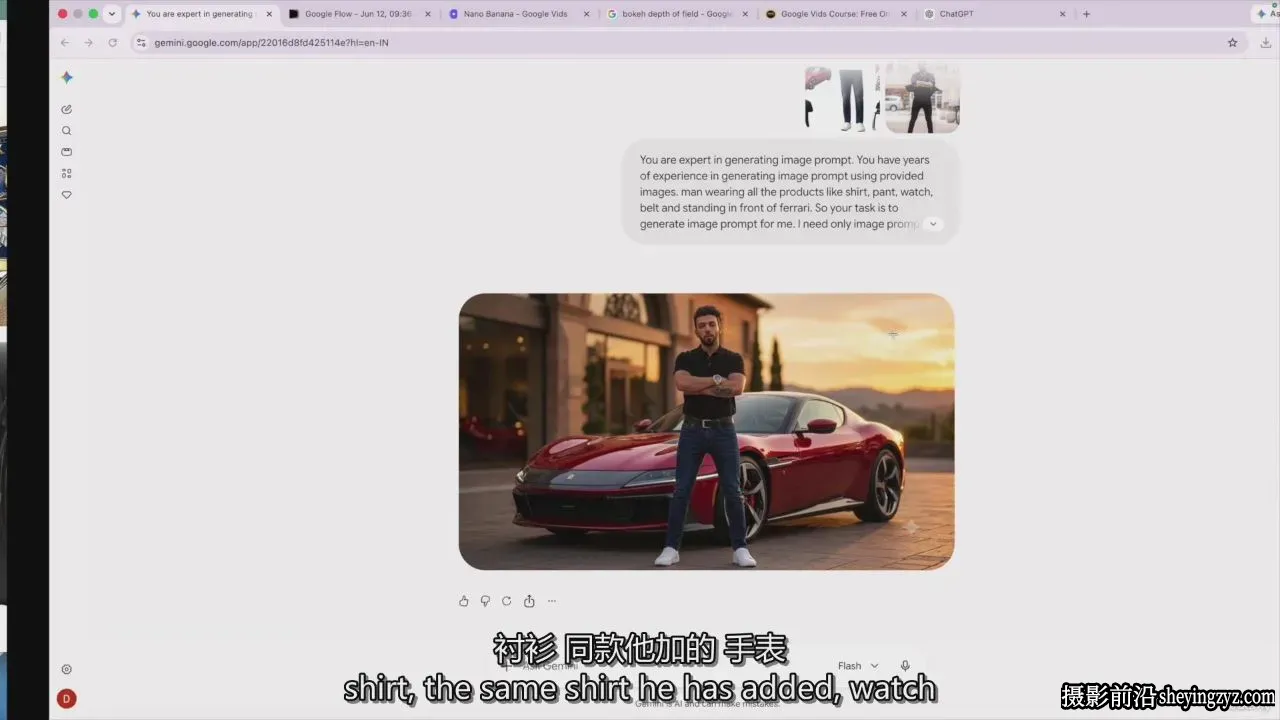
Task: Open the browser downloads icon
Action: (1266, 43)
